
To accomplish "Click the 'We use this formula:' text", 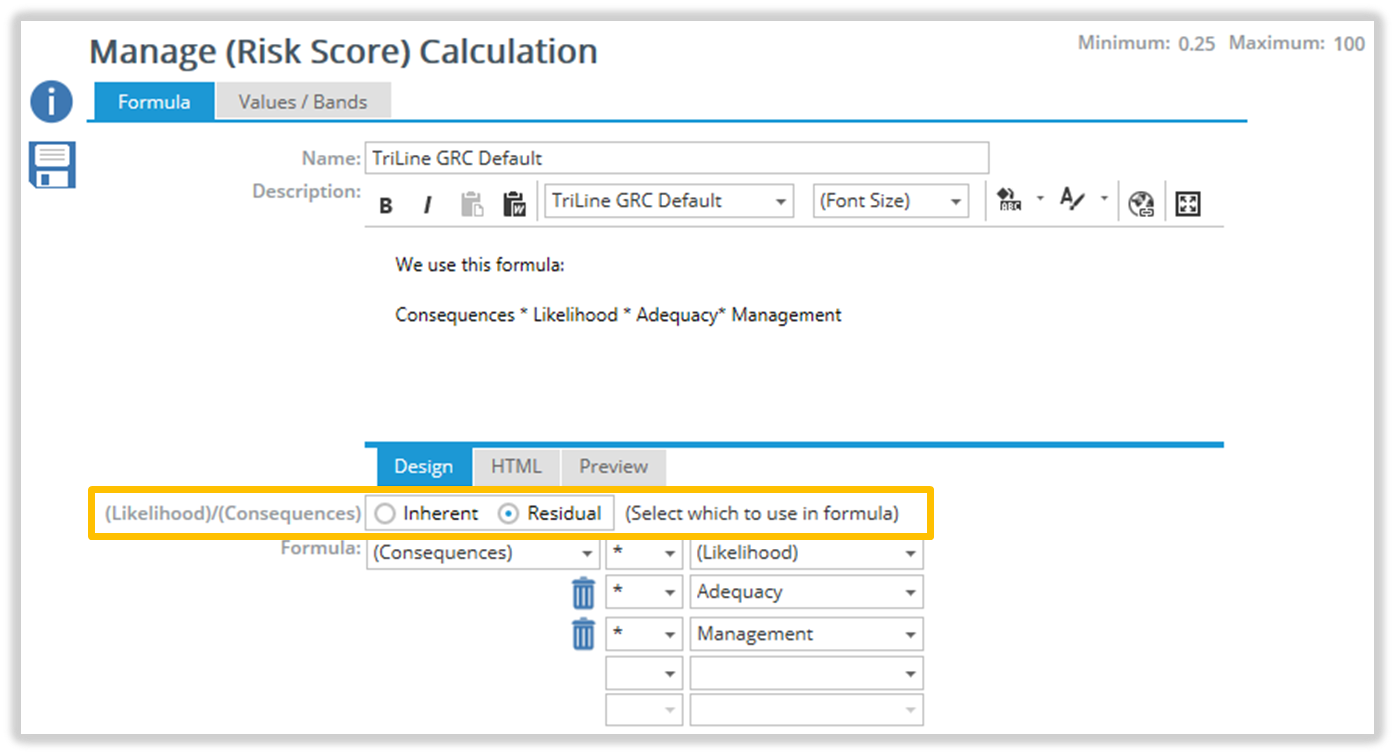I will pos(480,265).
